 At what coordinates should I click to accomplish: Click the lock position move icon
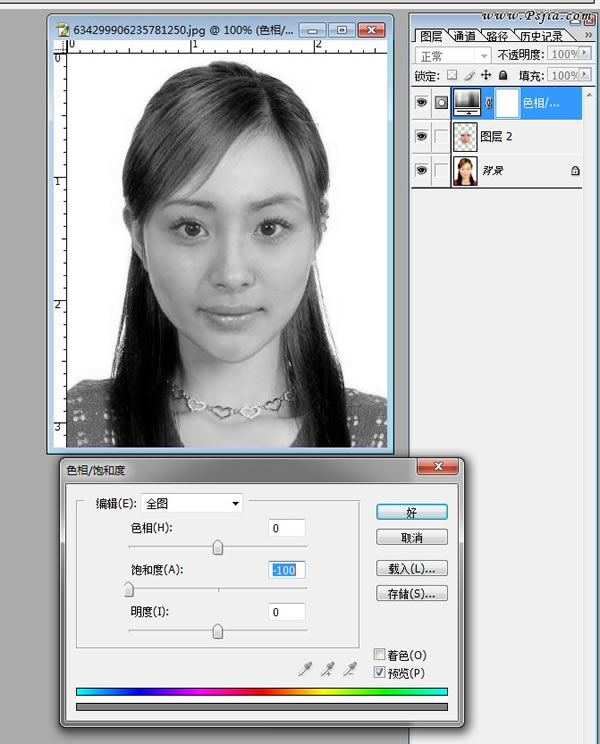pyautogui.click(x=486, y=75)
